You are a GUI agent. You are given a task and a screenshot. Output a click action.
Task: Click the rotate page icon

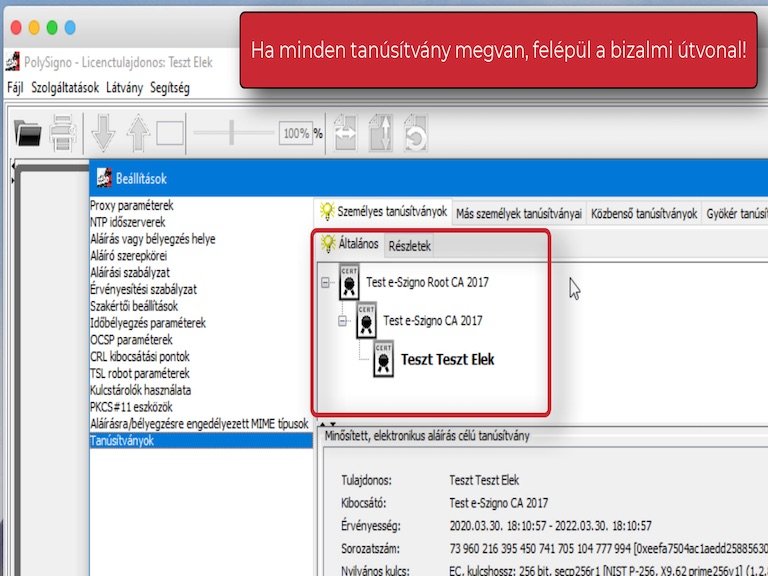point(415,133)
